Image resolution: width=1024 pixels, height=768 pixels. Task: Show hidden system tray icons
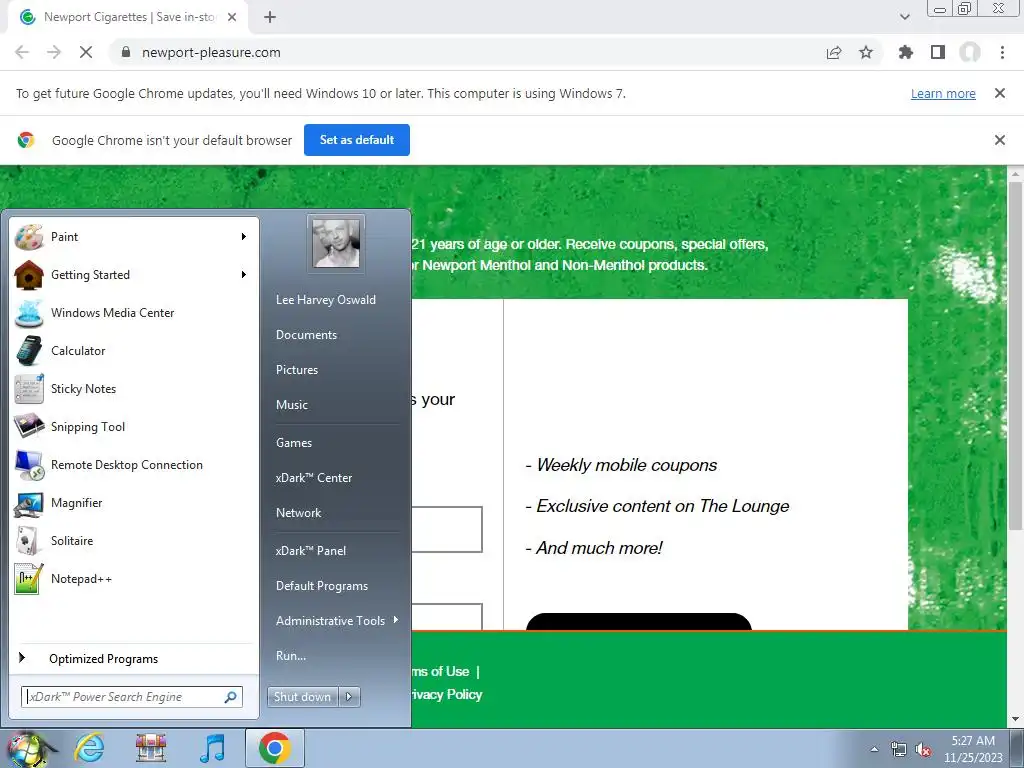(874, 749)
